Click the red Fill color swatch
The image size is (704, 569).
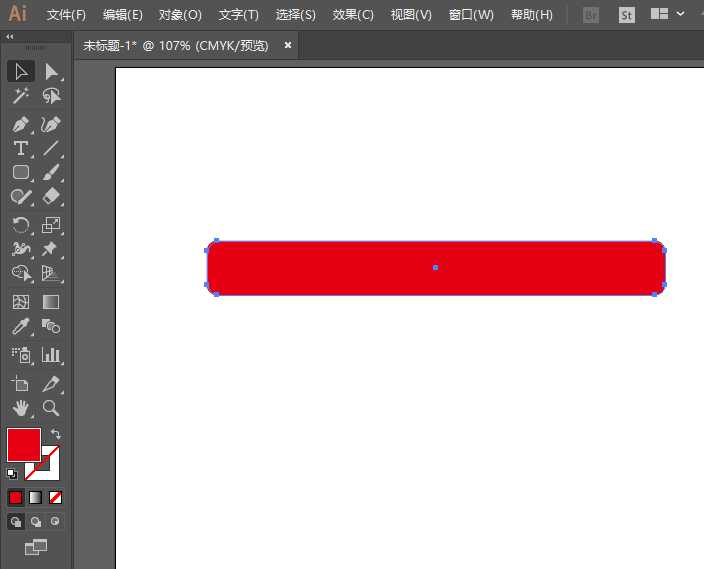23,444
